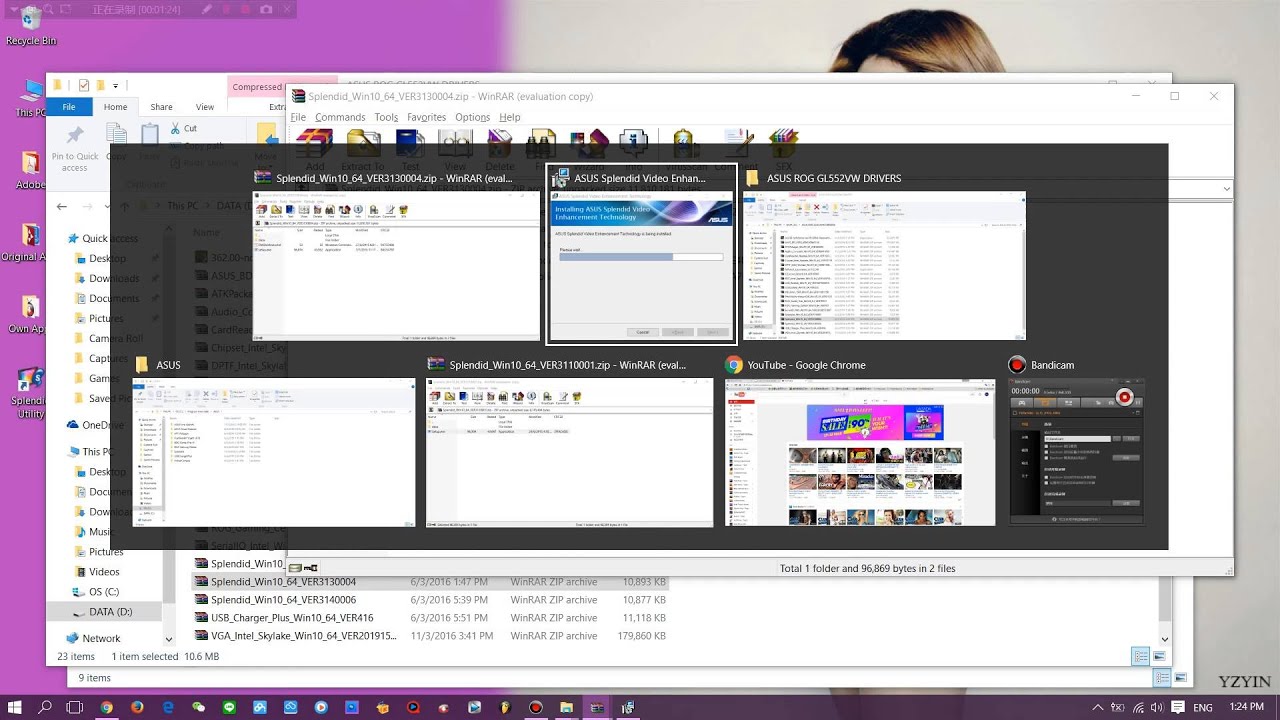Switch Explorer to large icons view button
This screenshot has width=1280, height=720.
(x=1159, y=656)
